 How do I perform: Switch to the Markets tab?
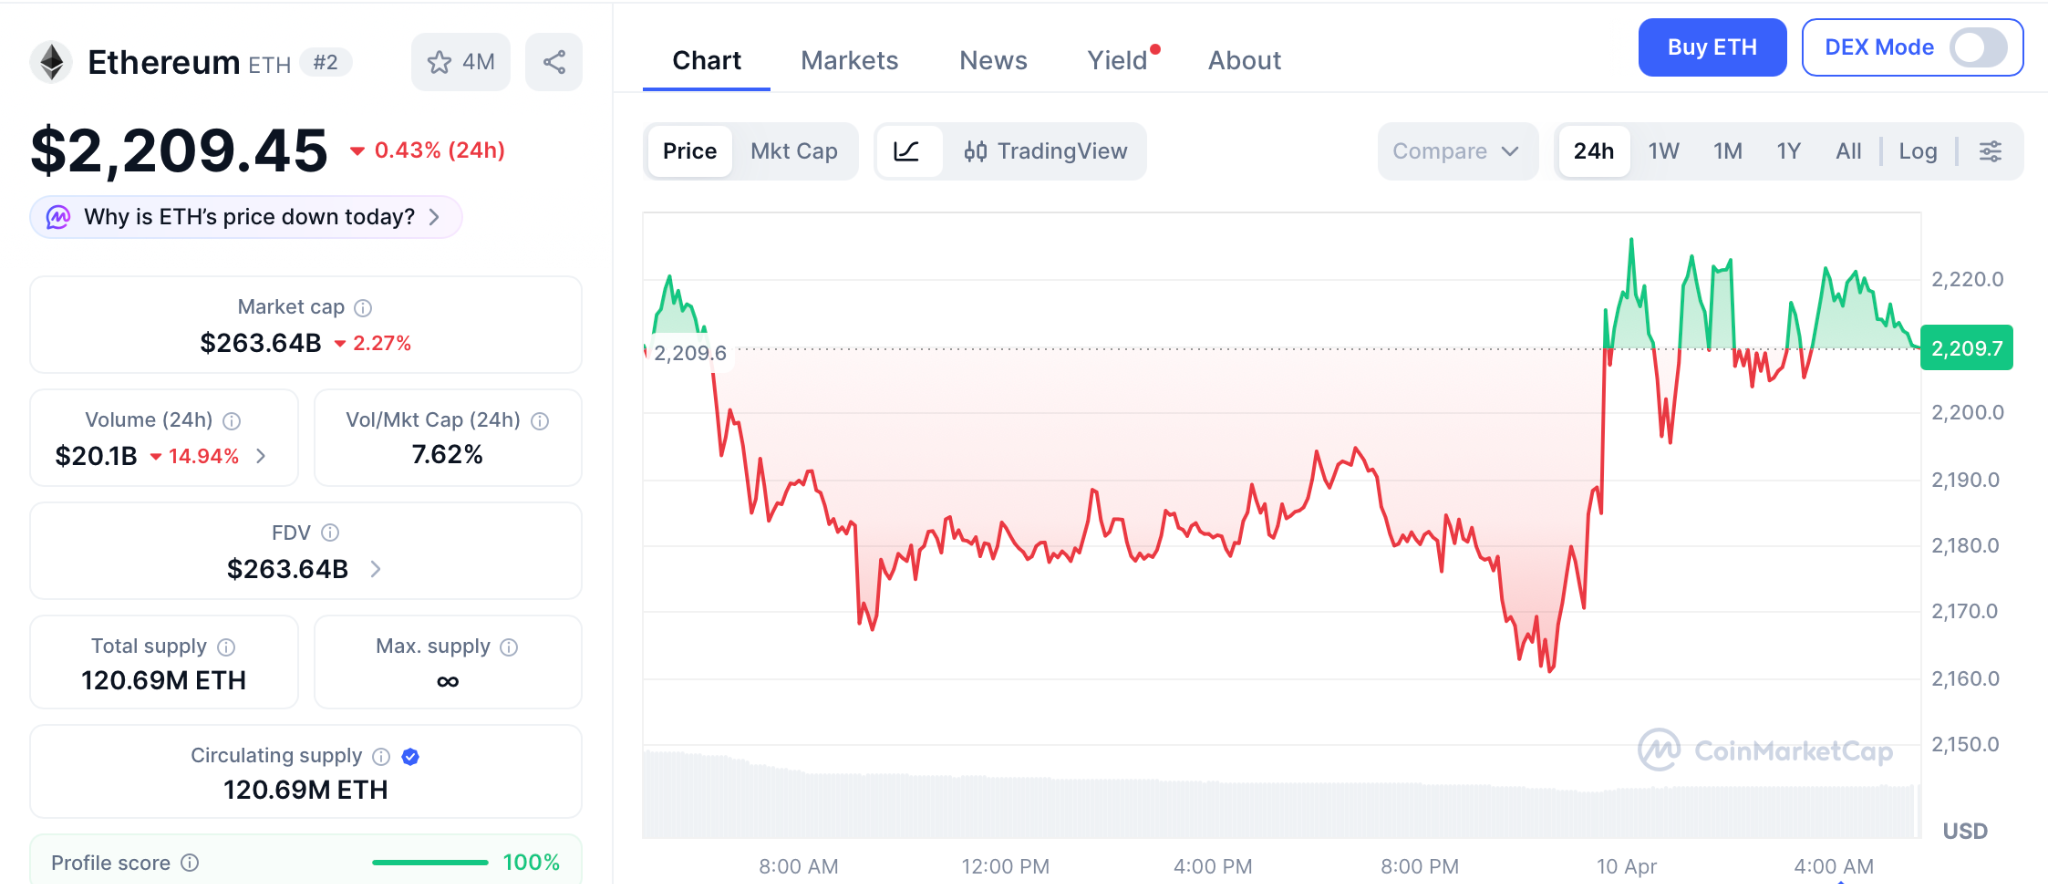849,61
